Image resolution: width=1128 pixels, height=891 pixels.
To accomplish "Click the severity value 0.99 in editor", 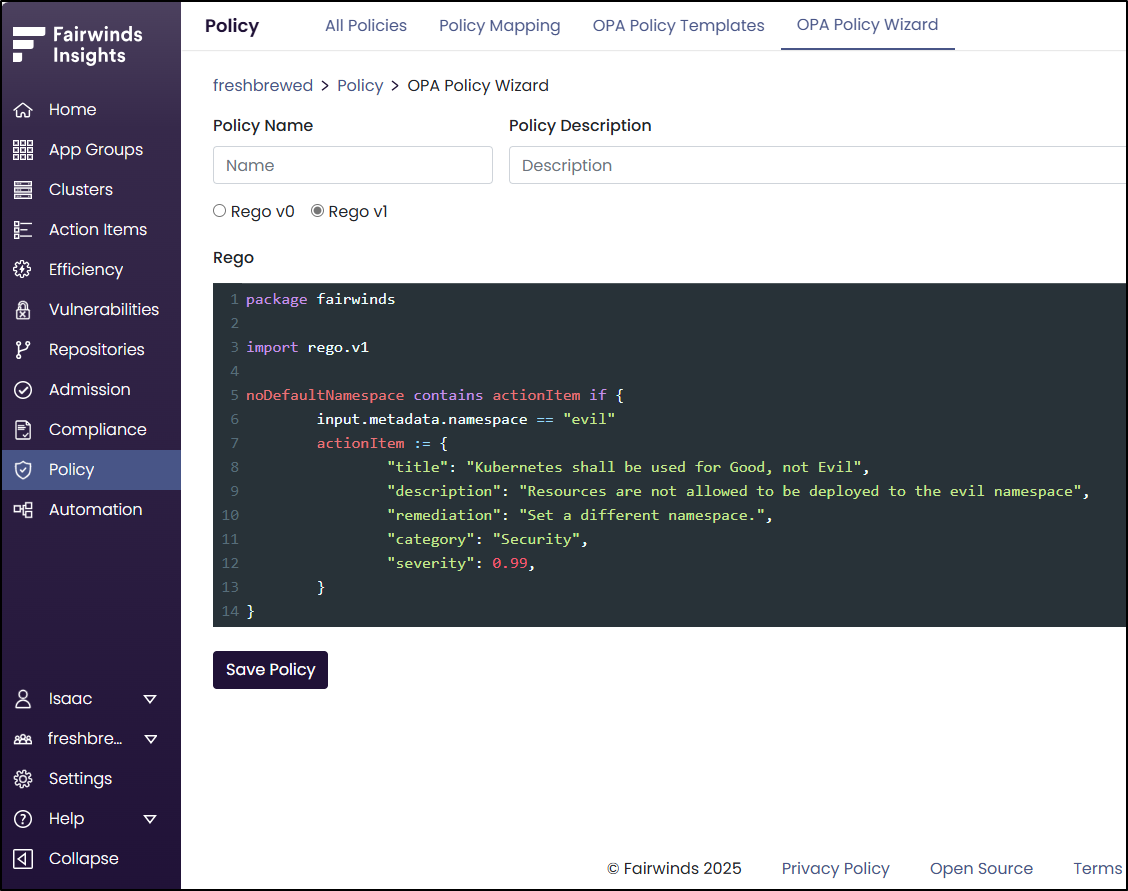I will [510, 564].
